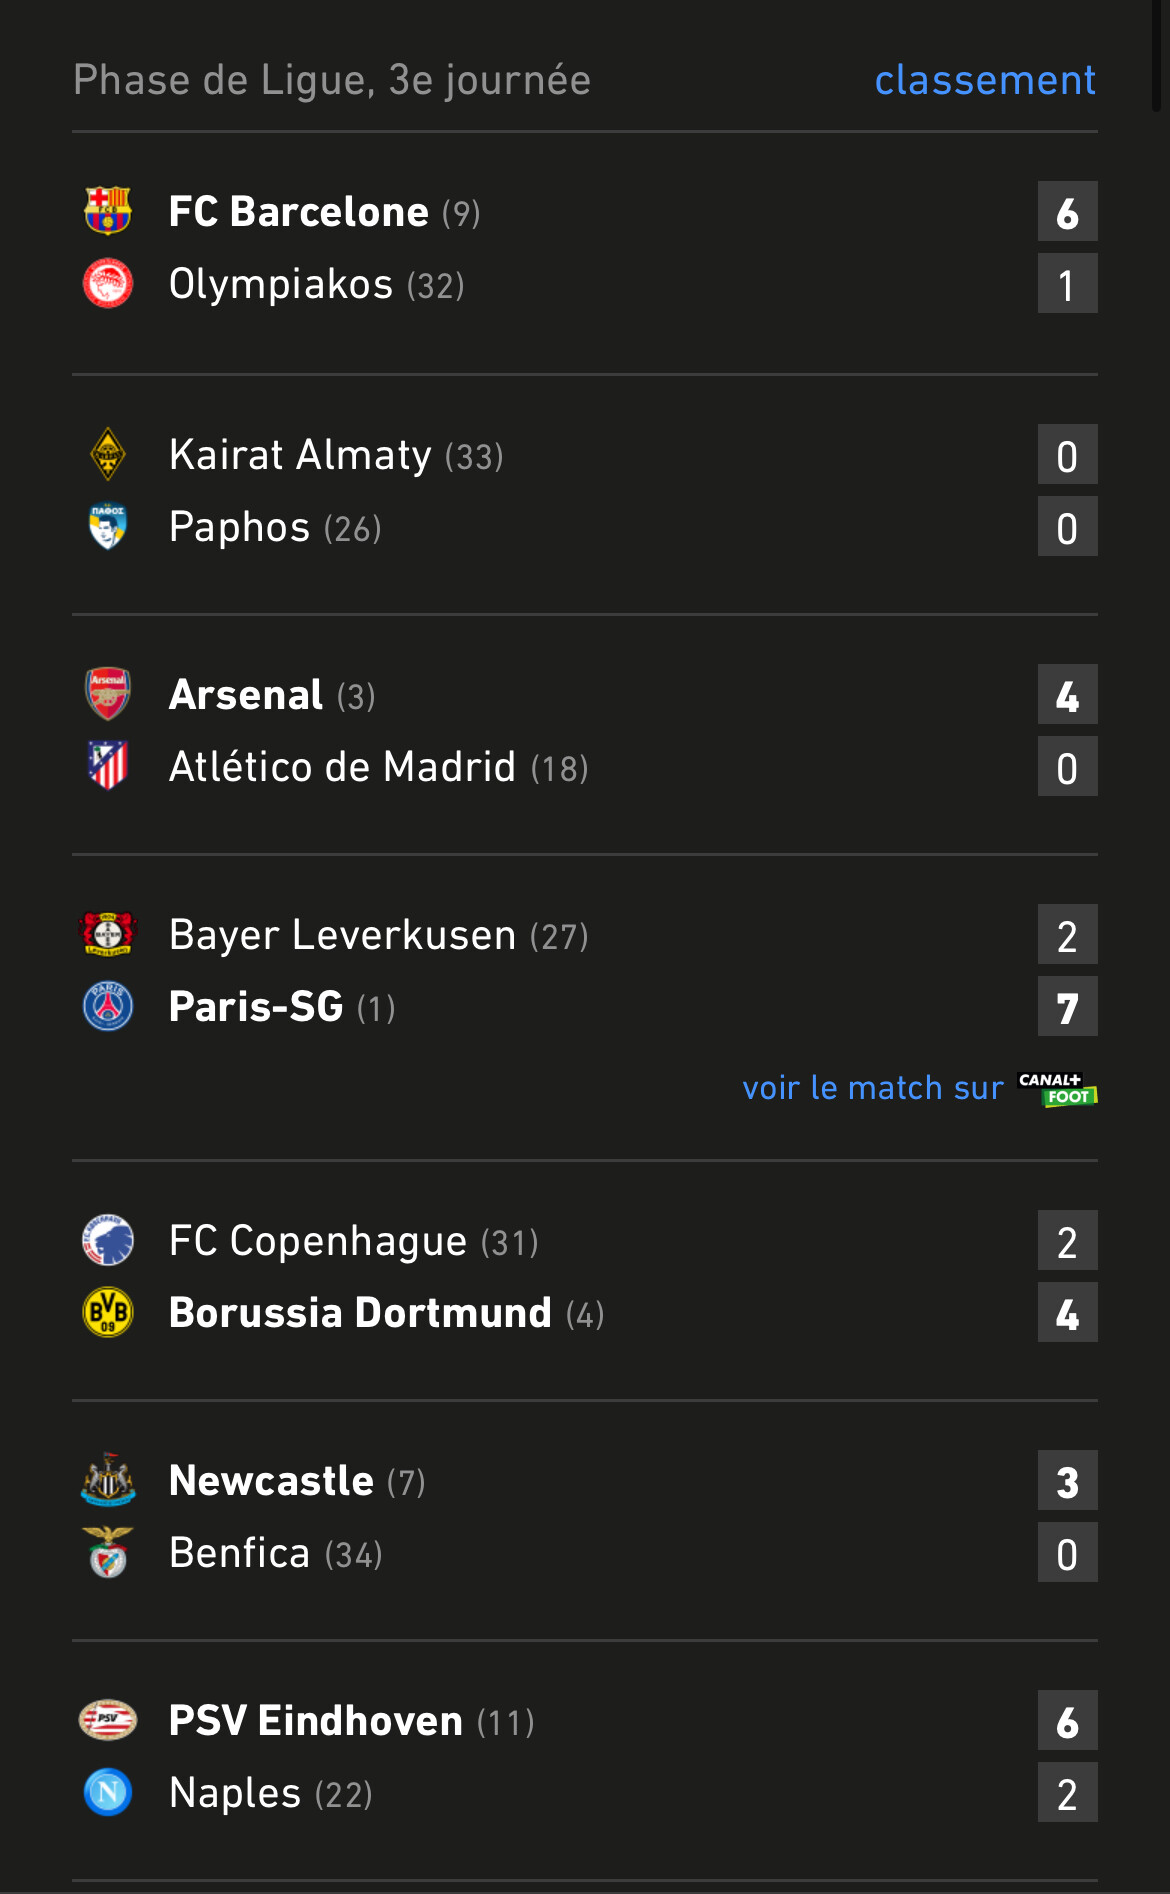Click the Paris-SG round logo
Screen dimensions: 1170x1894
pos(108,1006)
